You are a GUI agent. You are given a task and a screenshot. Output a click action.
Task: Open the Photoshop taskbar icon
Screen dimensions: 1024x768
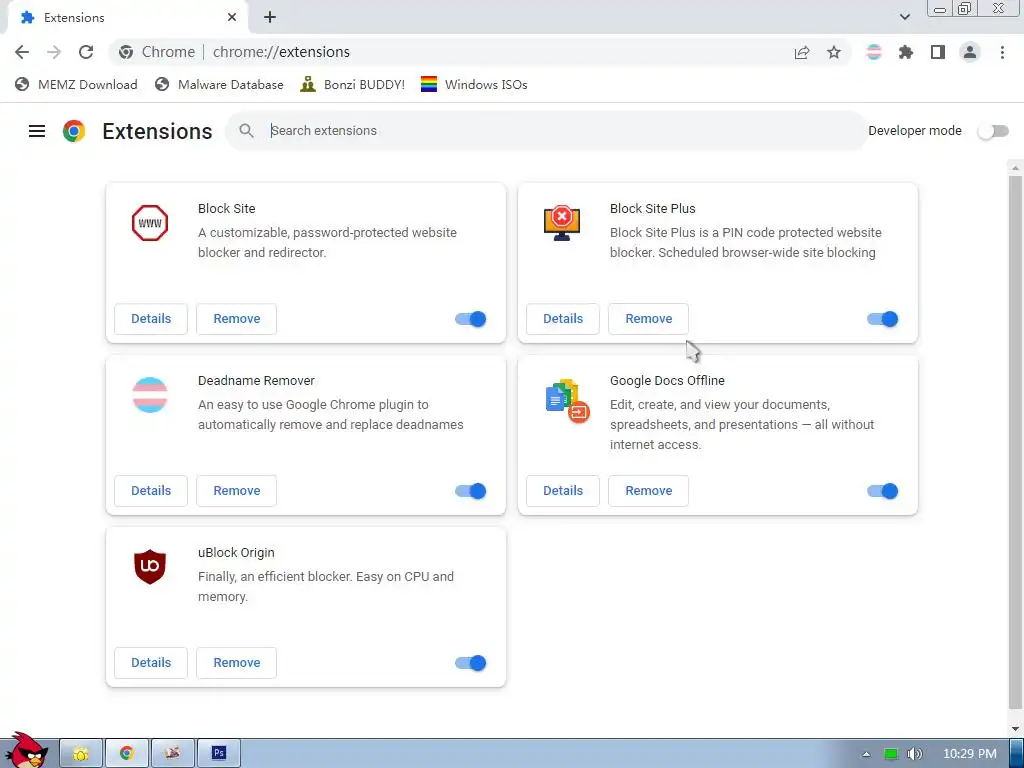point(219,754)
